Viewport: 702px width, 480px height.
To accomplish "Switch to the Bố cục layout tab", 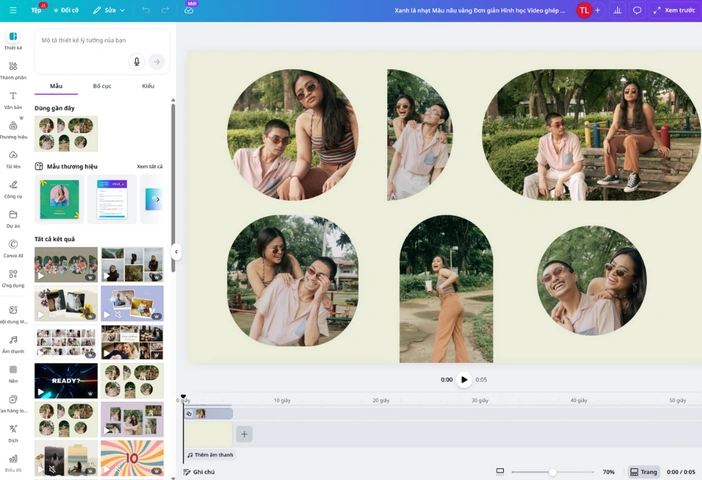I will [102, 86].
